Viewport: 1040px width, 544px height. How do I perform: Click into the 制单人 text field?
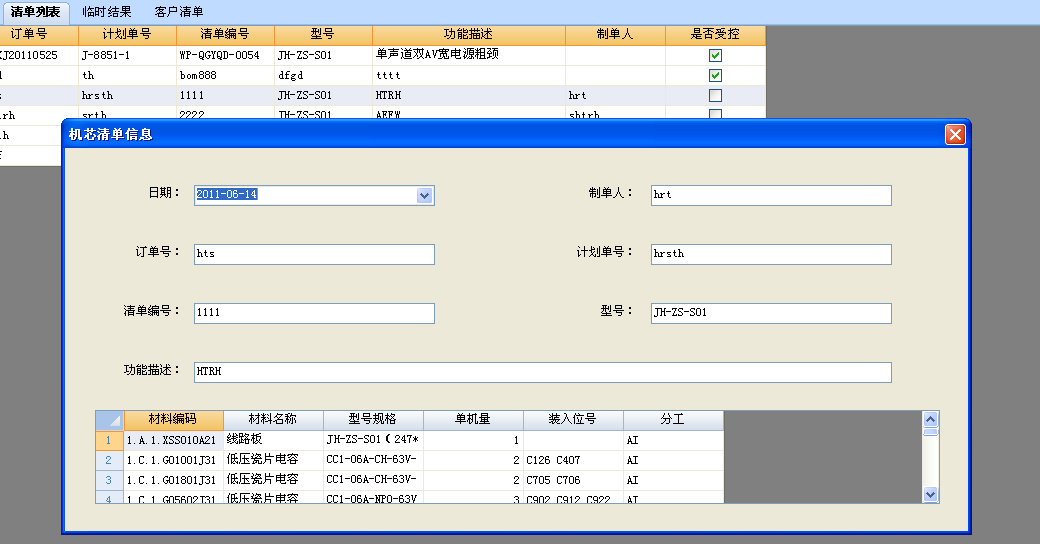[x=770, y=195]
